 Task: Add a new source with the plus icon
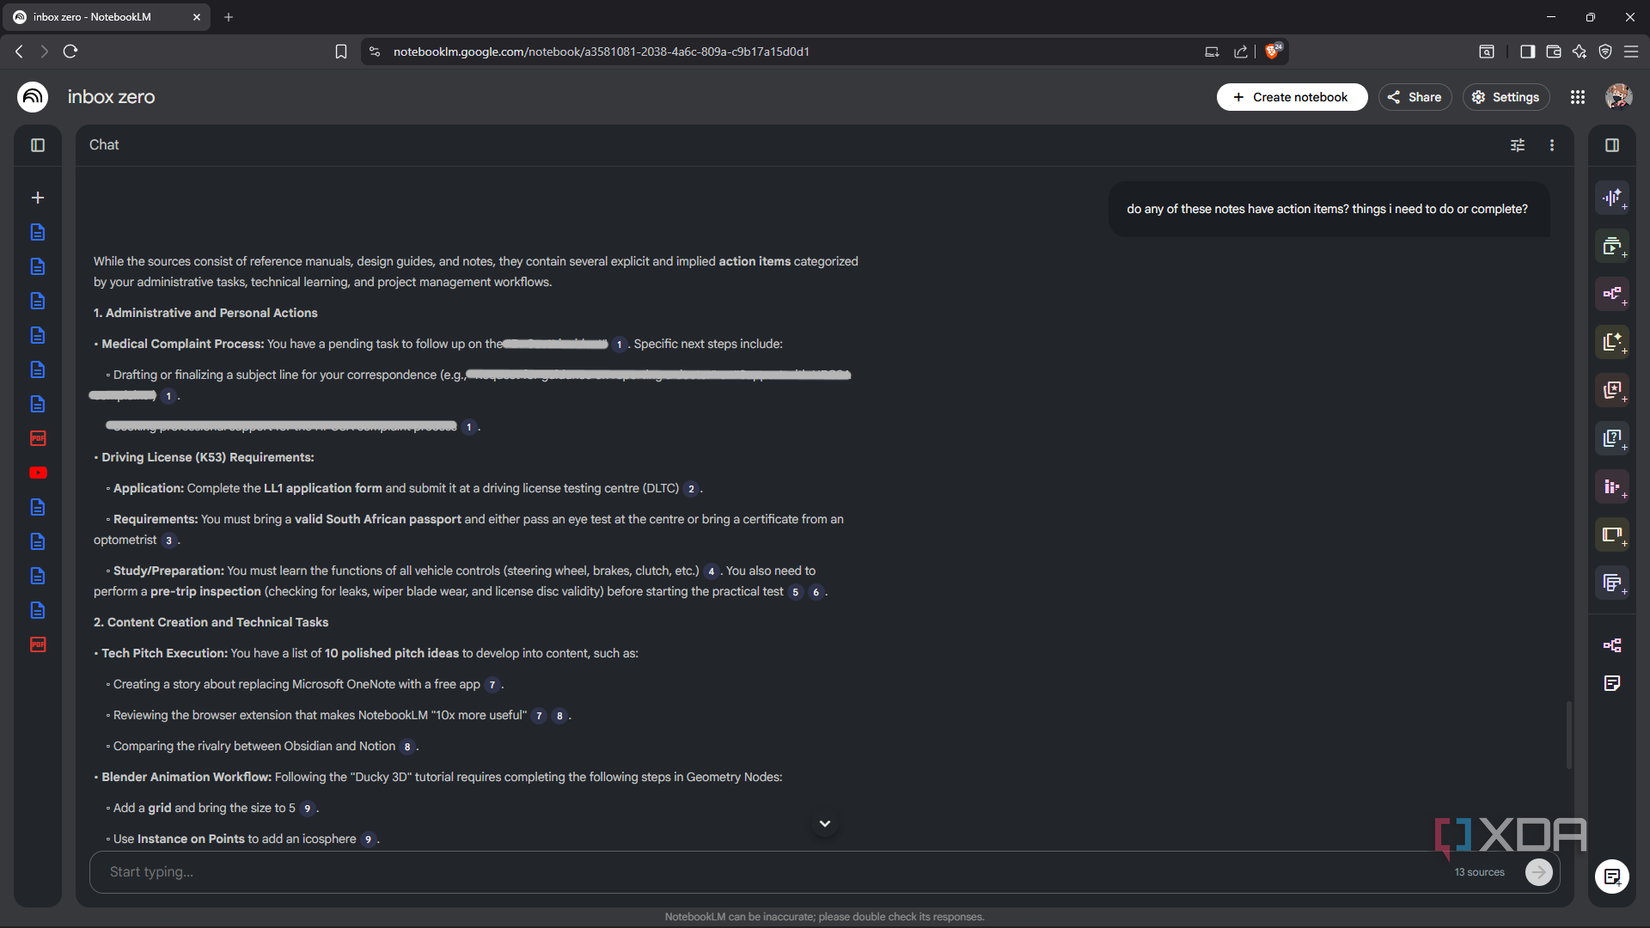(37, 197)
